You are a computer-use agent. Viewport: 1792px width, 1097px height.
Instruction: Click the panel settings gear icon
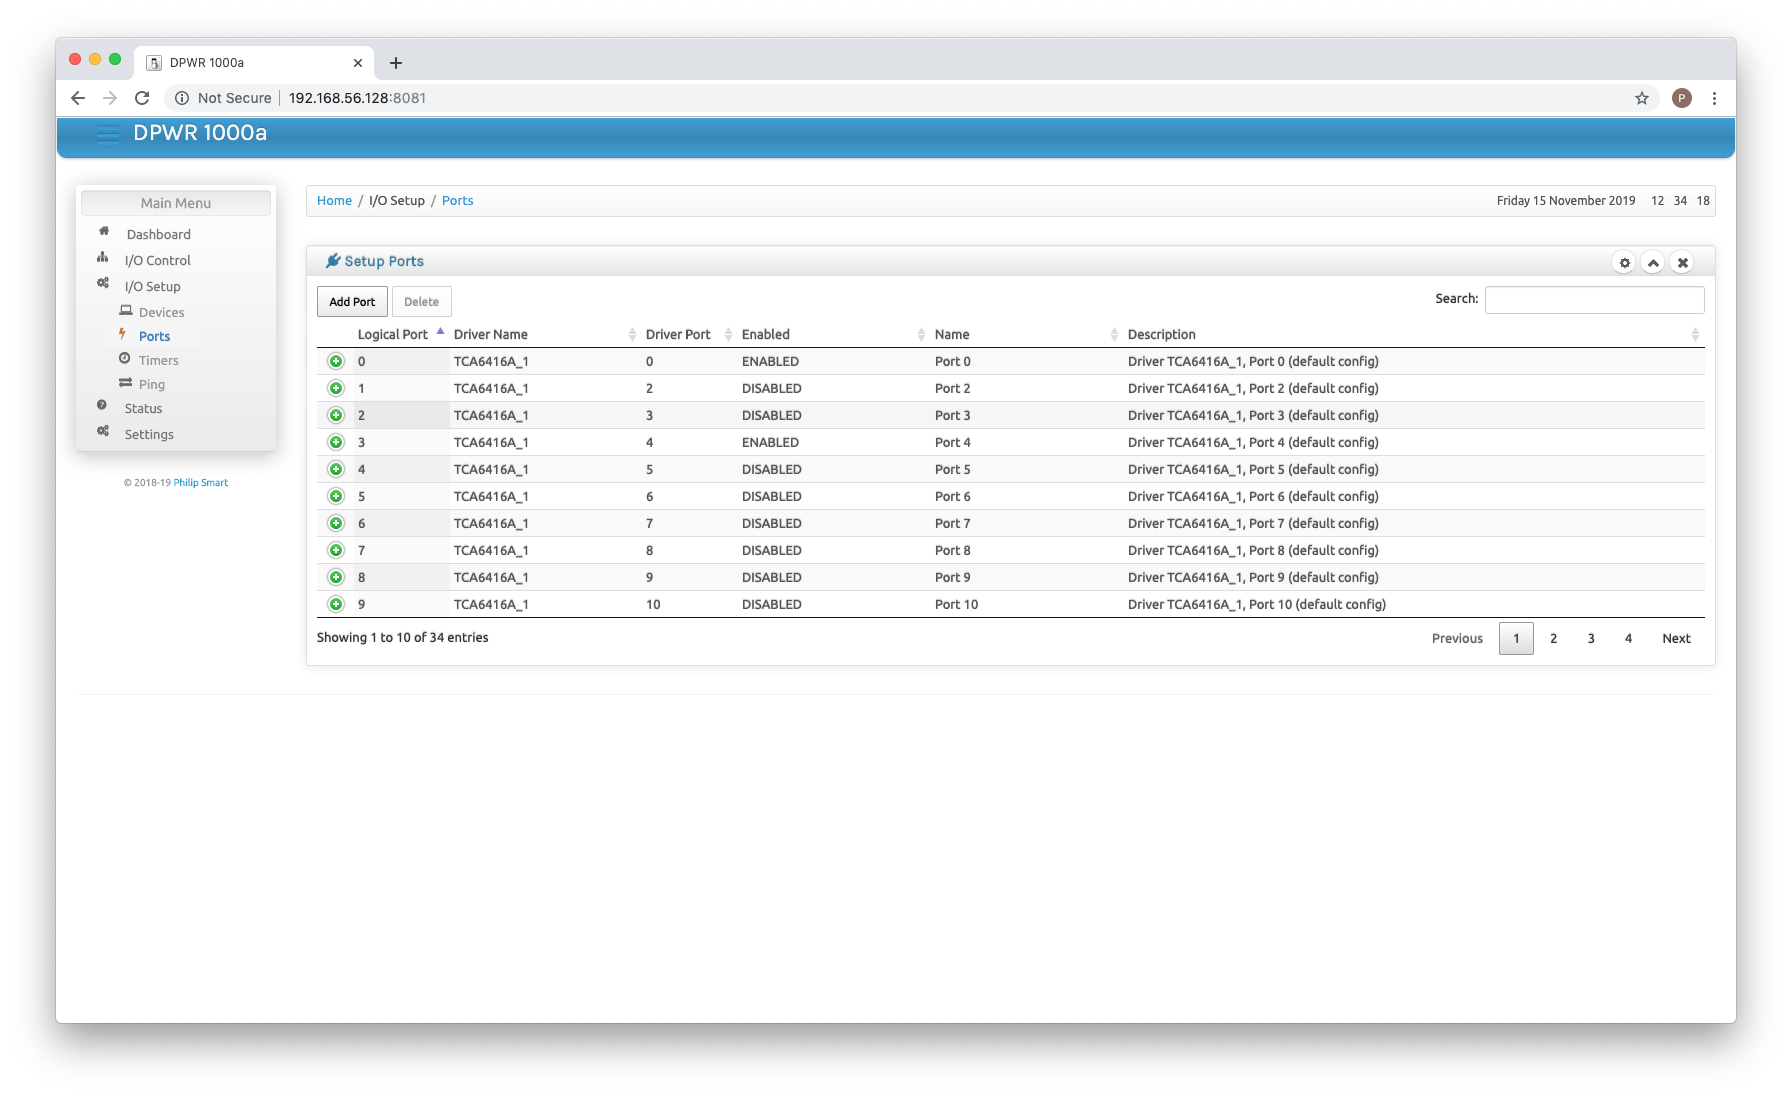(x=1624, y=263)
